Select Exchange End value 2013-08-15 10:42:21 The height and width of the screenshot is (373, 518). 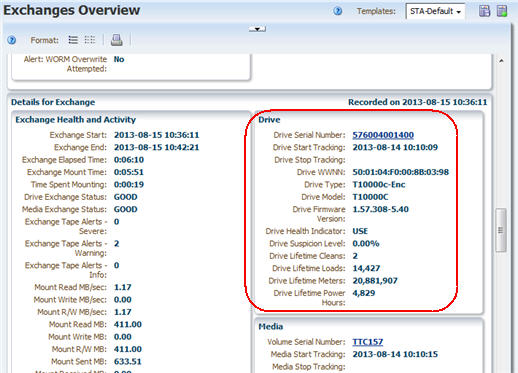[156, 147]
